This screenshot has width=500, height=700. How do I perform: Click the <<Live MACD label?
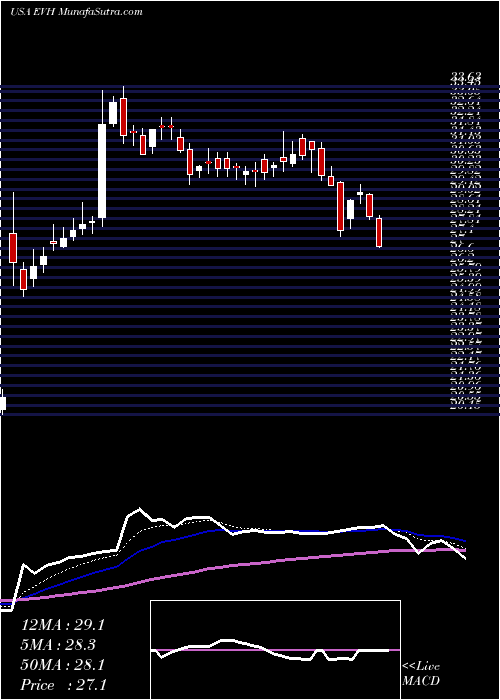[421, 674]
